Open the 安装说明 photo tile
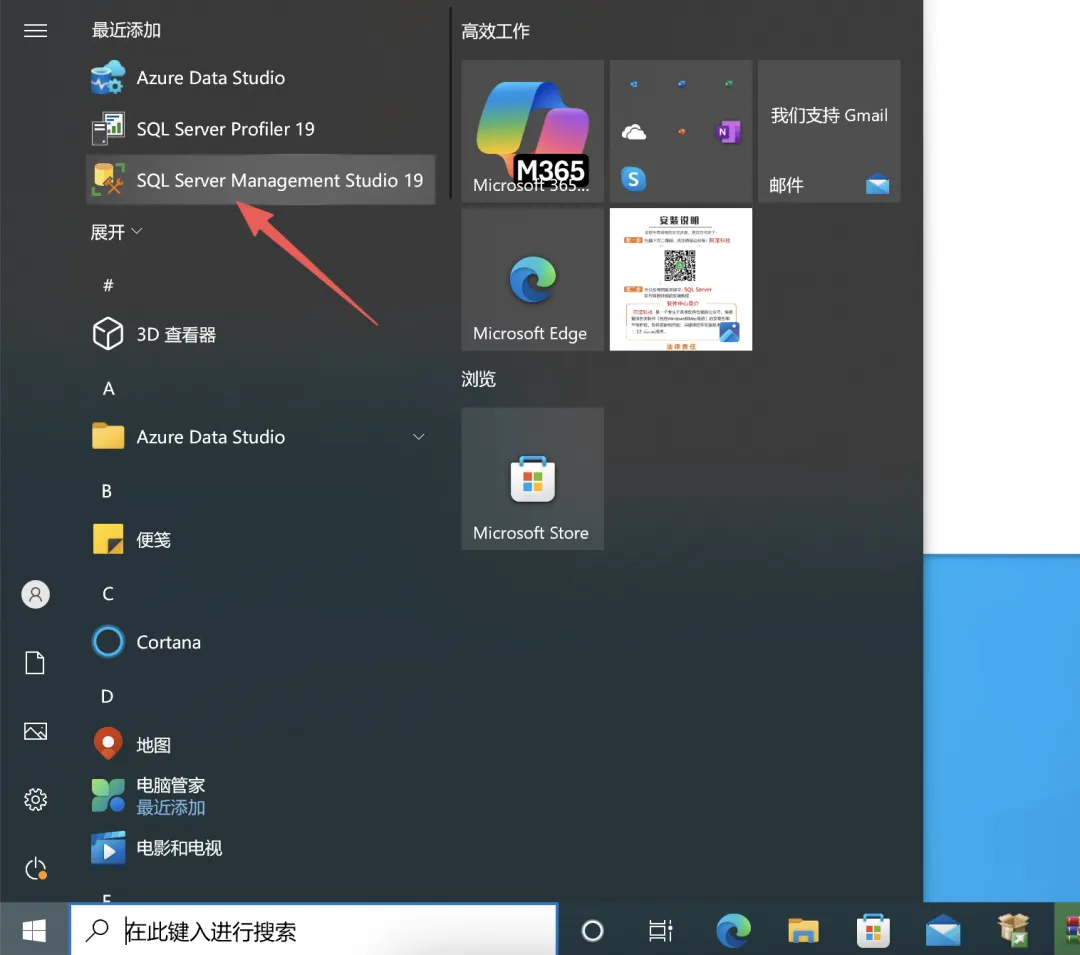 point(681,279)
